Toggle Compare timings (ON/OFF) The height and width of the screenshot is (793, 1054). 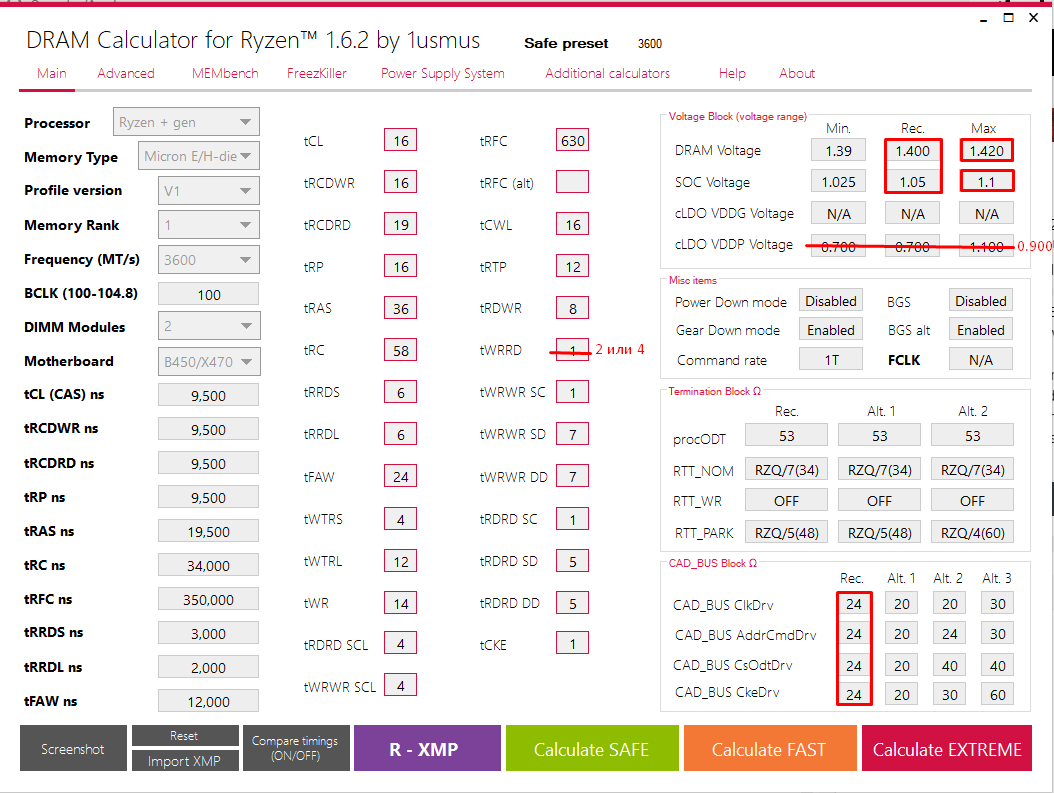295,748
